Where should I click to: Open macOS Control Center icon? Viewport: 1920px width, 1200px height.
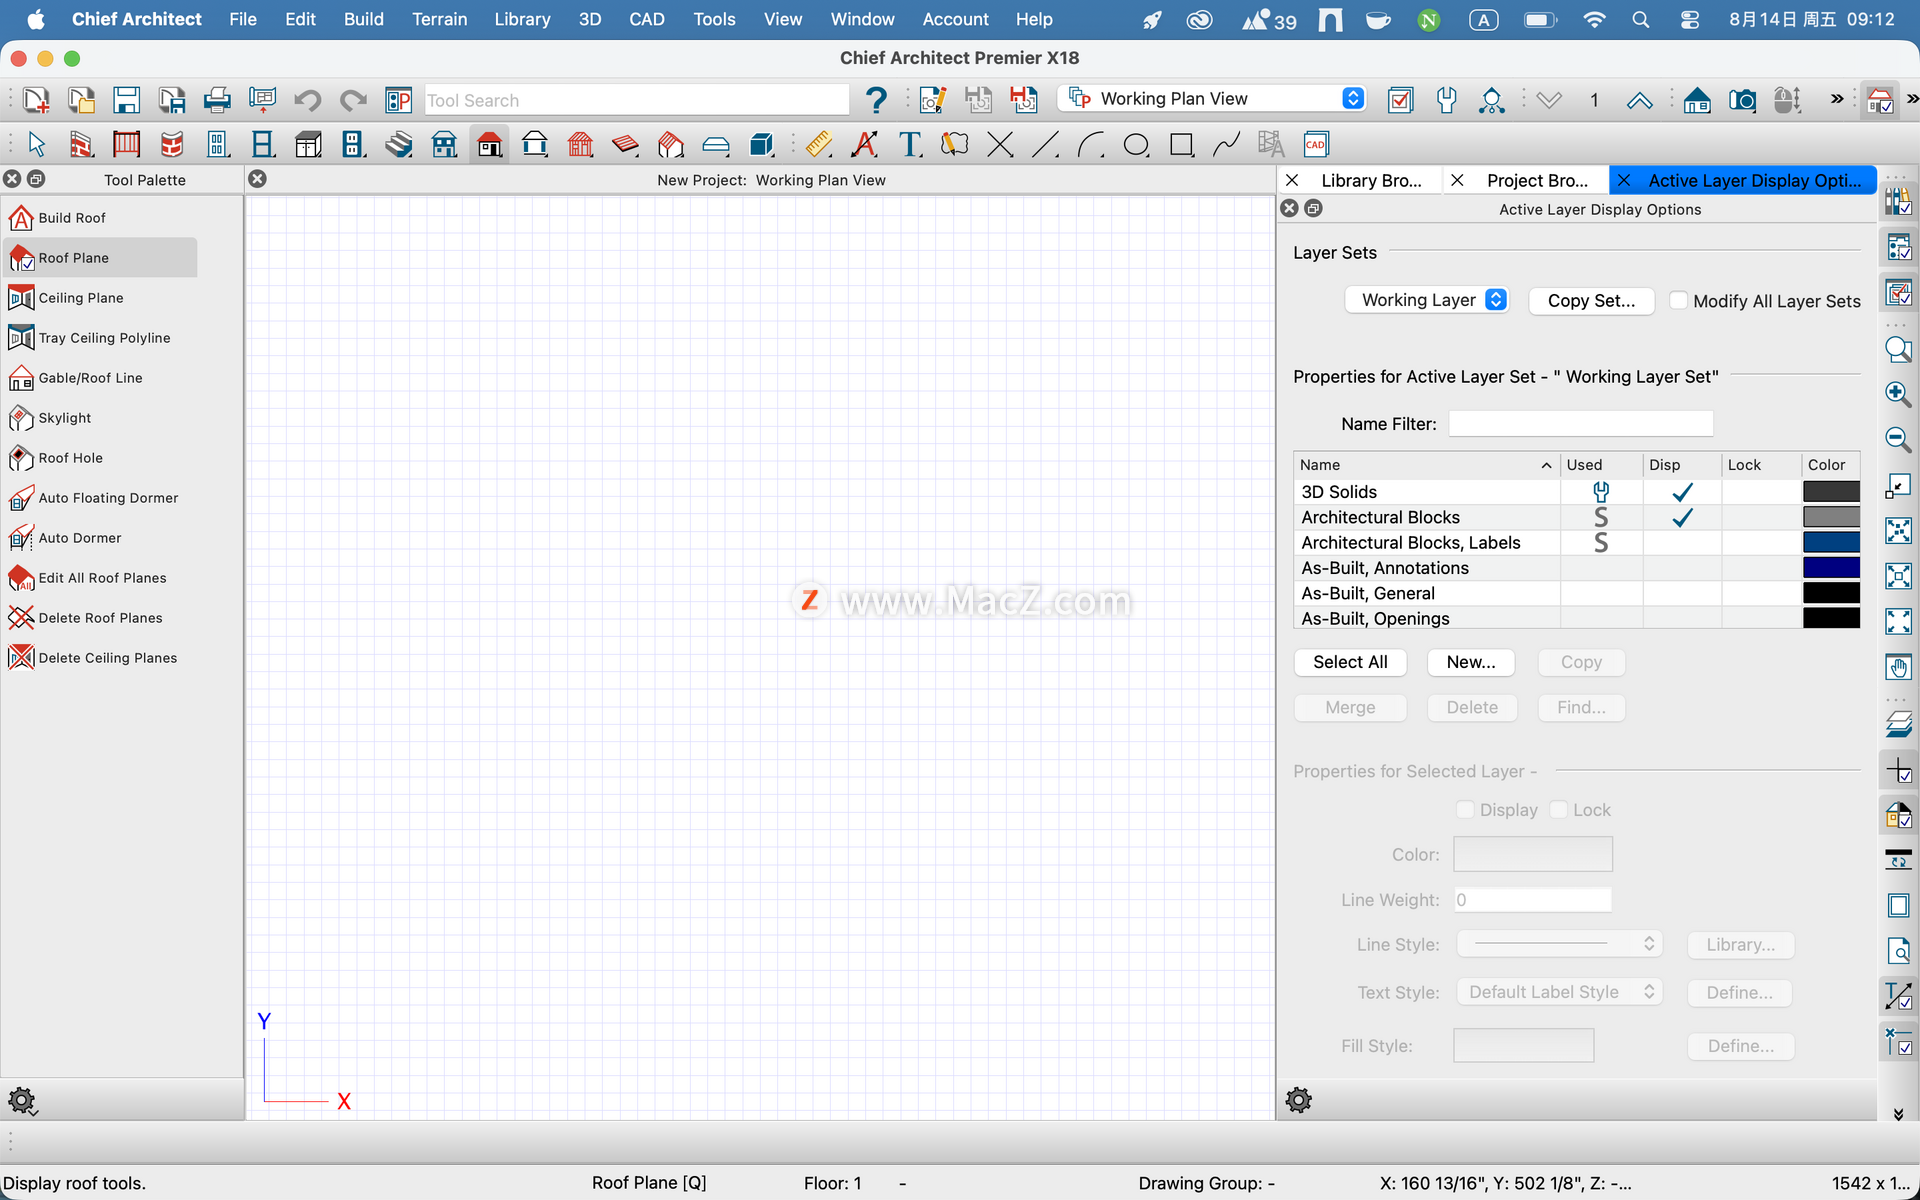click(1690, 19)
